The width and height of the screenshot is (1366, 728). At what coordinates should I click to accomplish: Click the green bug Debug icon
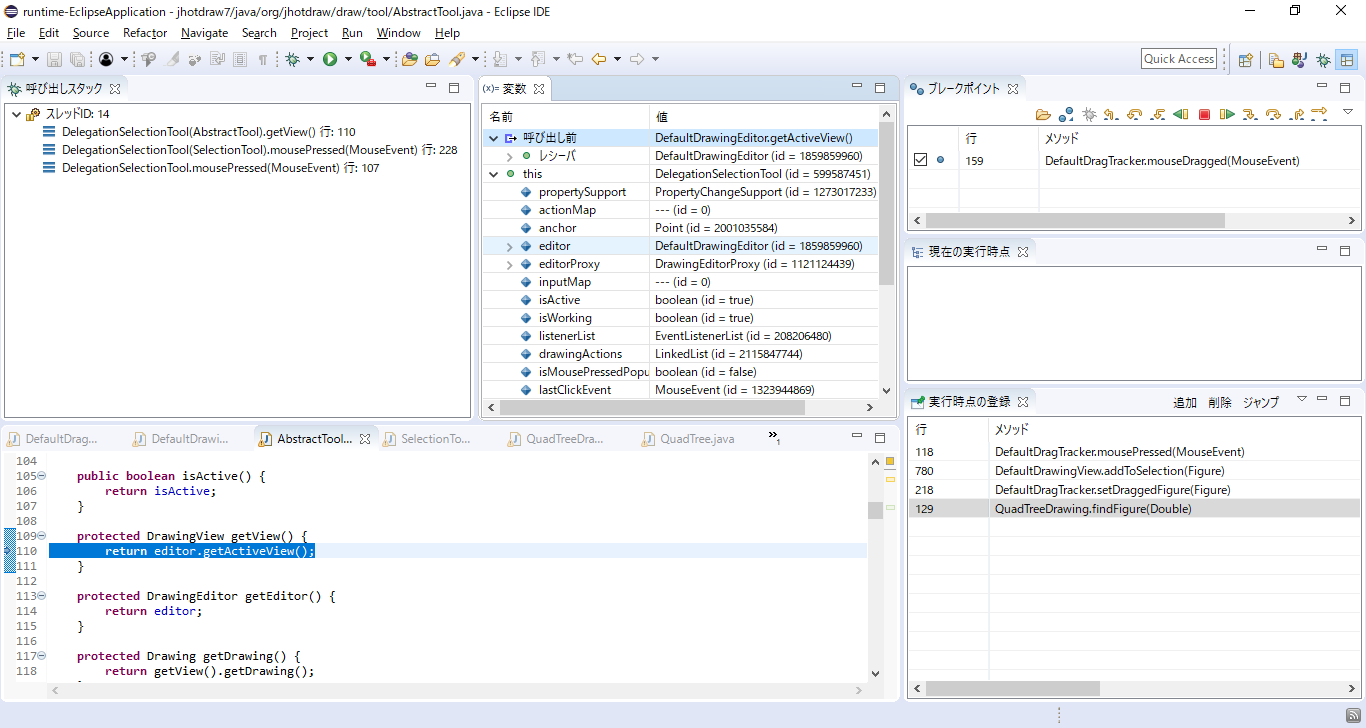[293, 59]
